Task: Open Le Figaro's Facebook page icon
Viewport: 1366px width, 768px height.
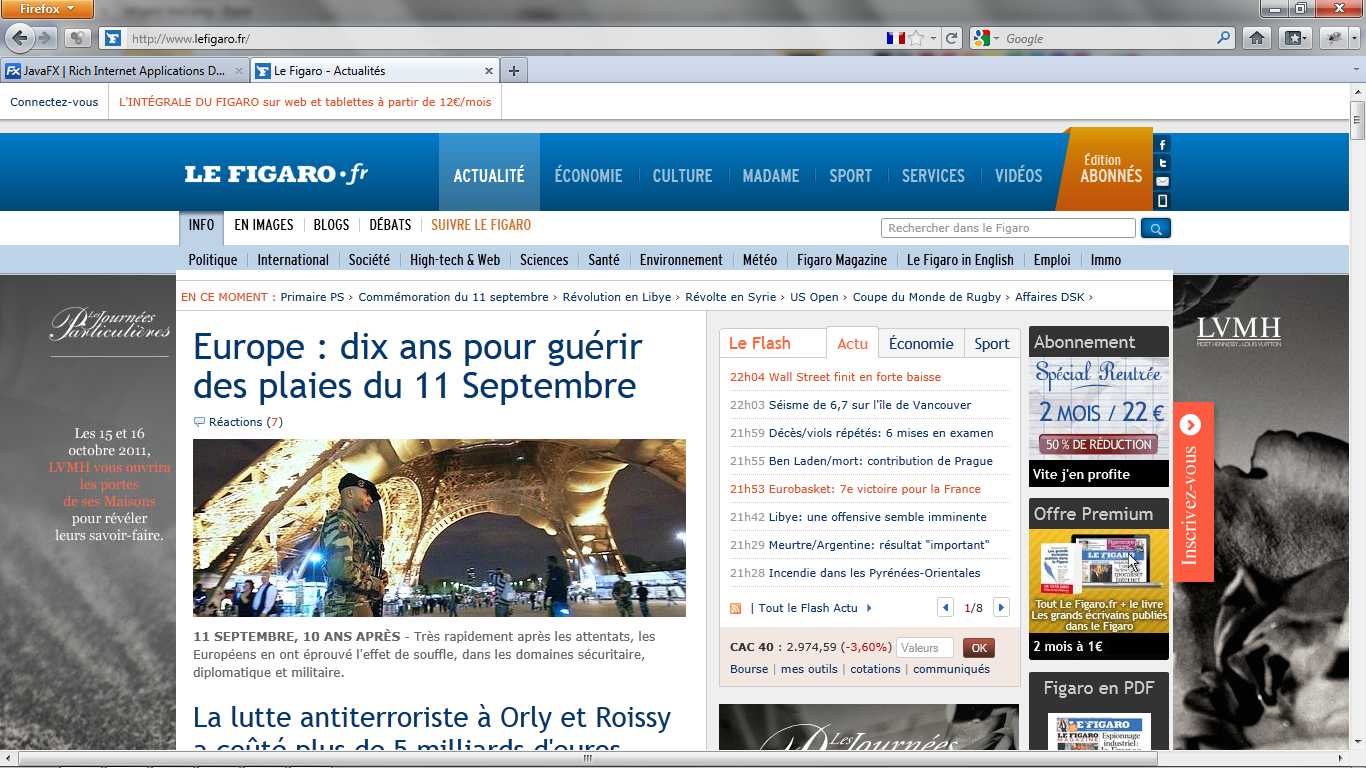Action: tap(1162, 145)
